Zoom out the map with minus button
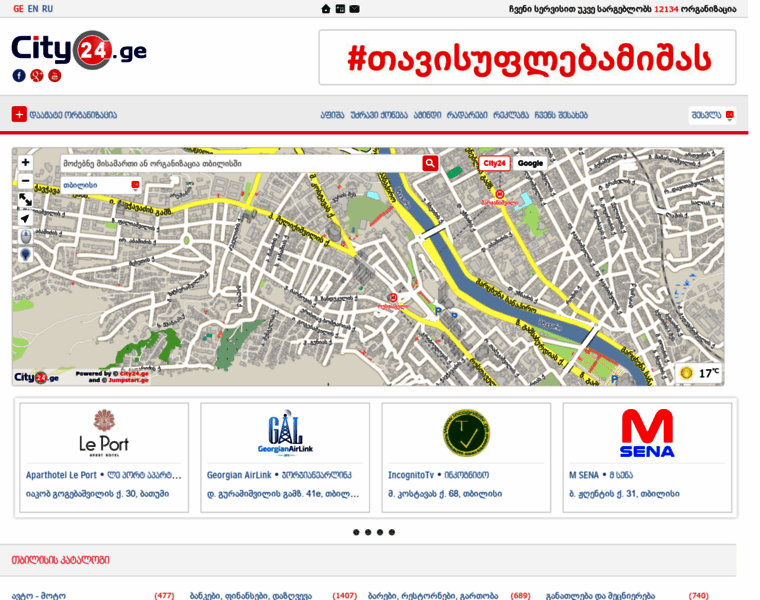The height and width of the screenshot is (600, 760). click(26, 181)
